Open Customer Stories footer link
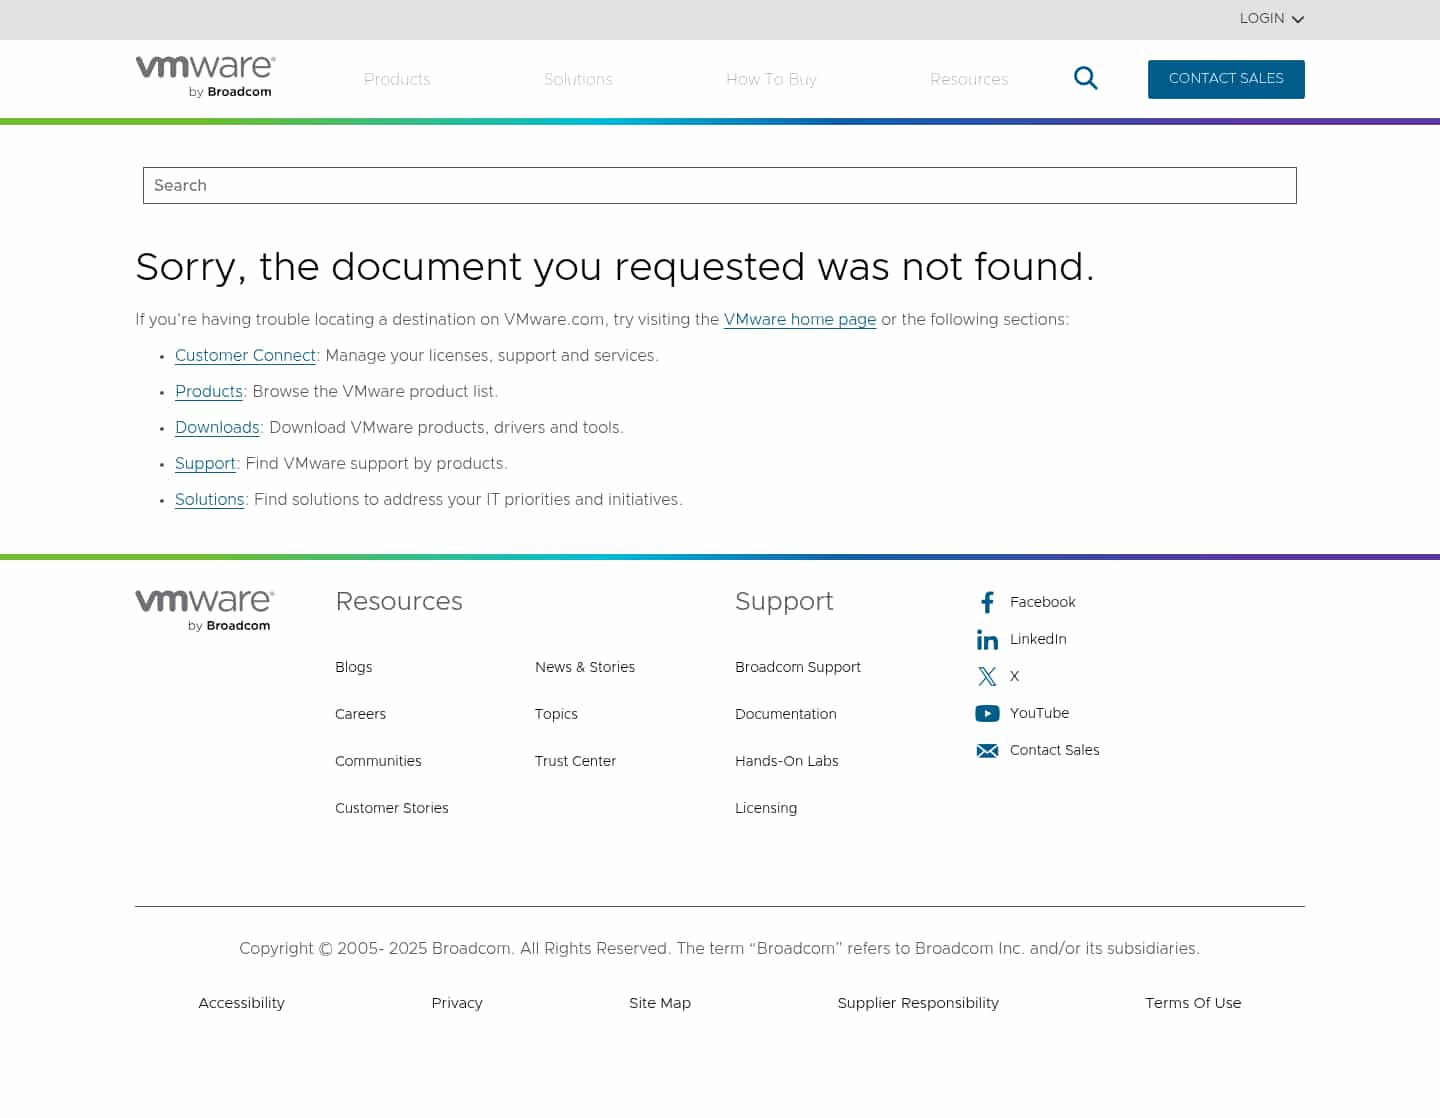This screenshot has width=1440, height=1118. [392, 808]
